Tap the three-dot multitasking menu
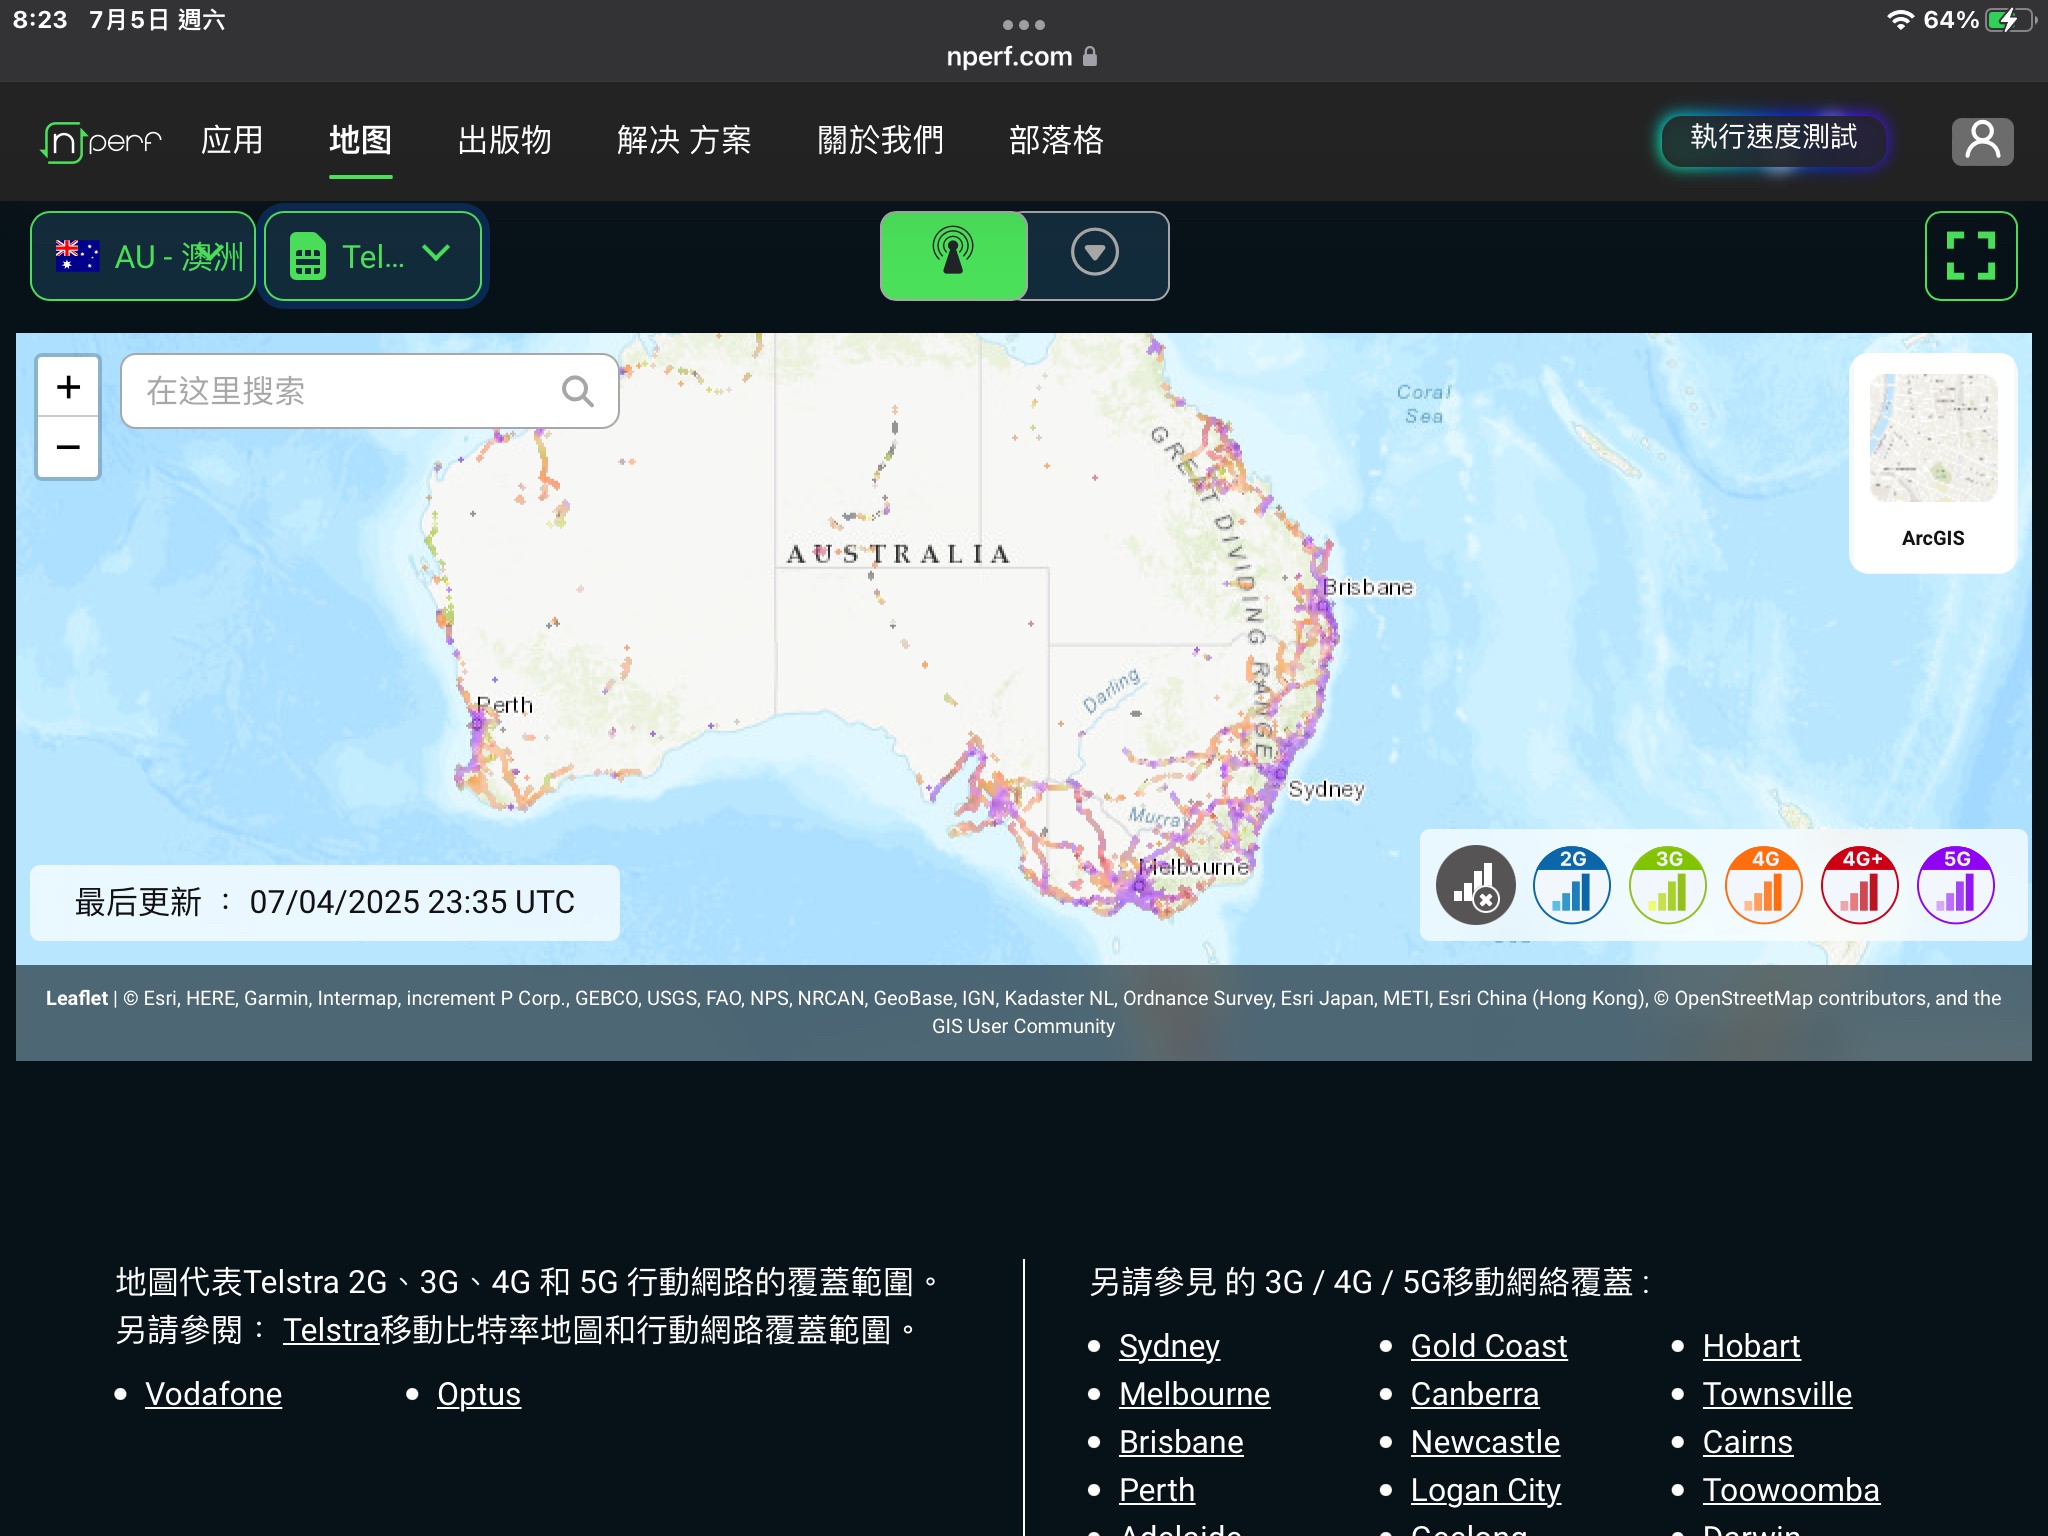The height and width of the screenshot is (1536, 2048). pyautogui.click(x=1023, y=24)
